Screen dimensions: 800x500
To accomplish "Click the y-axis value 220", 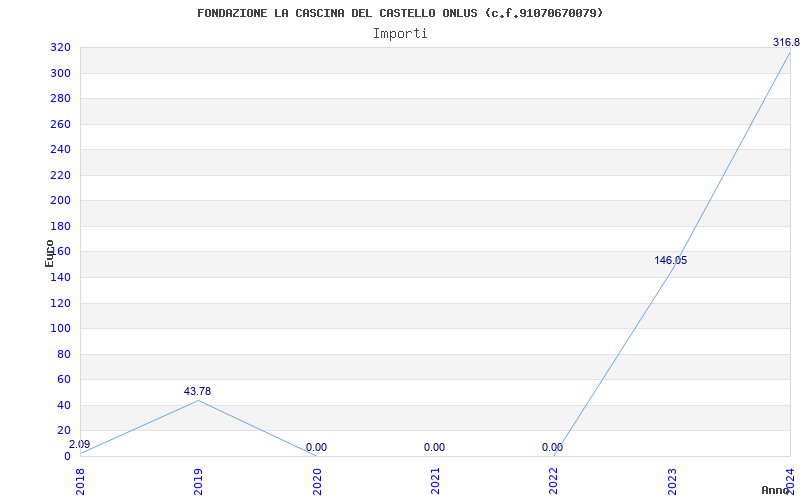I will coord(60,176).
